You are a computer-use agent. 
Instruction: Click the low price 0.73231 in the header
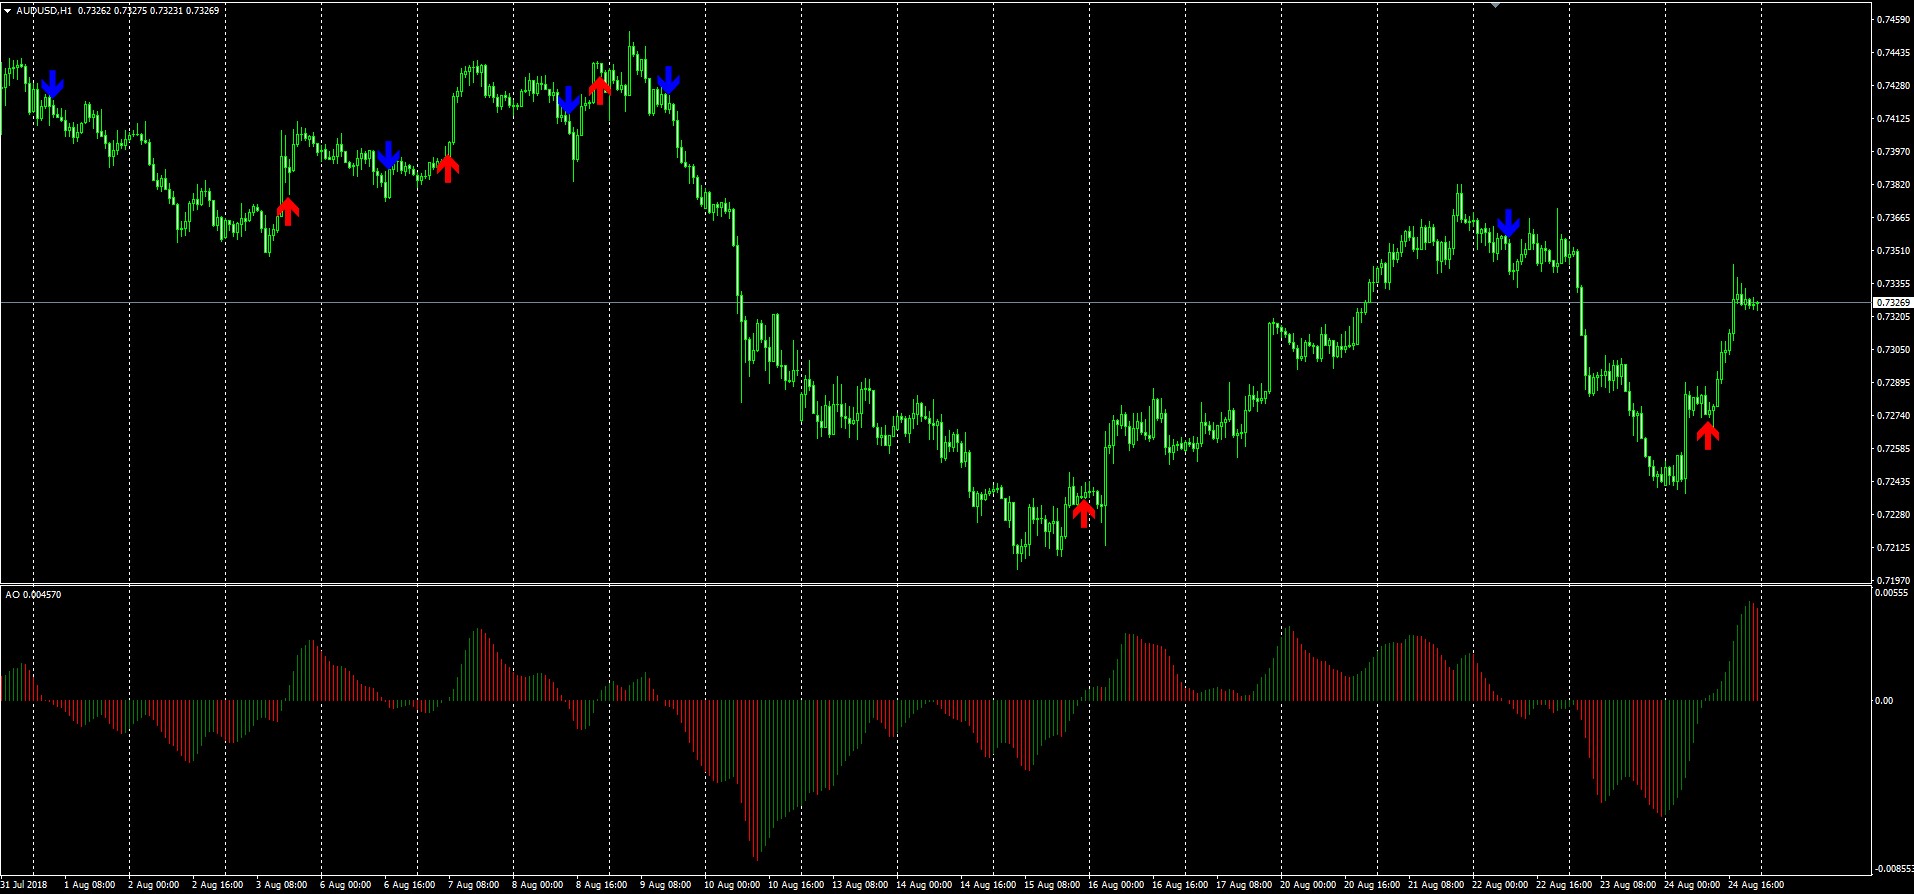coord(167,10)
